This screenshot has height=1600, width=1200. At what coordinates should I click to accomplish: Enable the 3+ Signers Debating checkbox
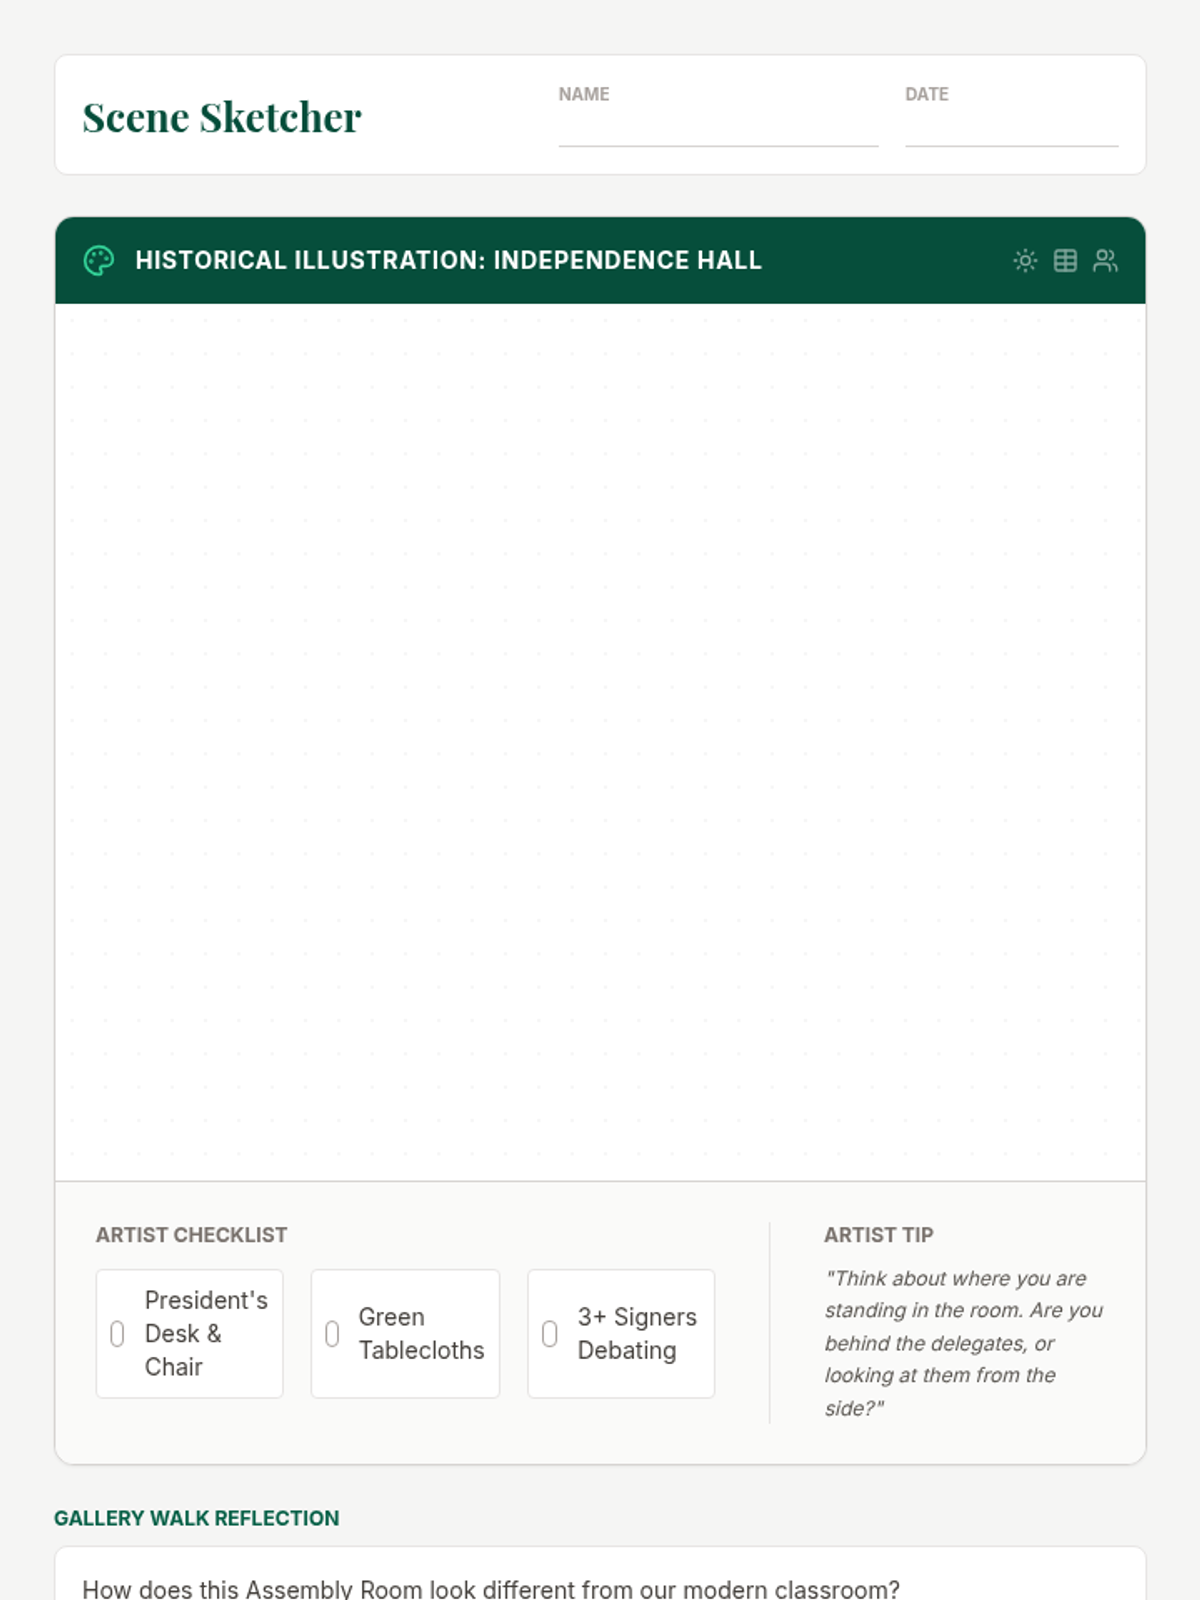click(x=549, y=1334)
